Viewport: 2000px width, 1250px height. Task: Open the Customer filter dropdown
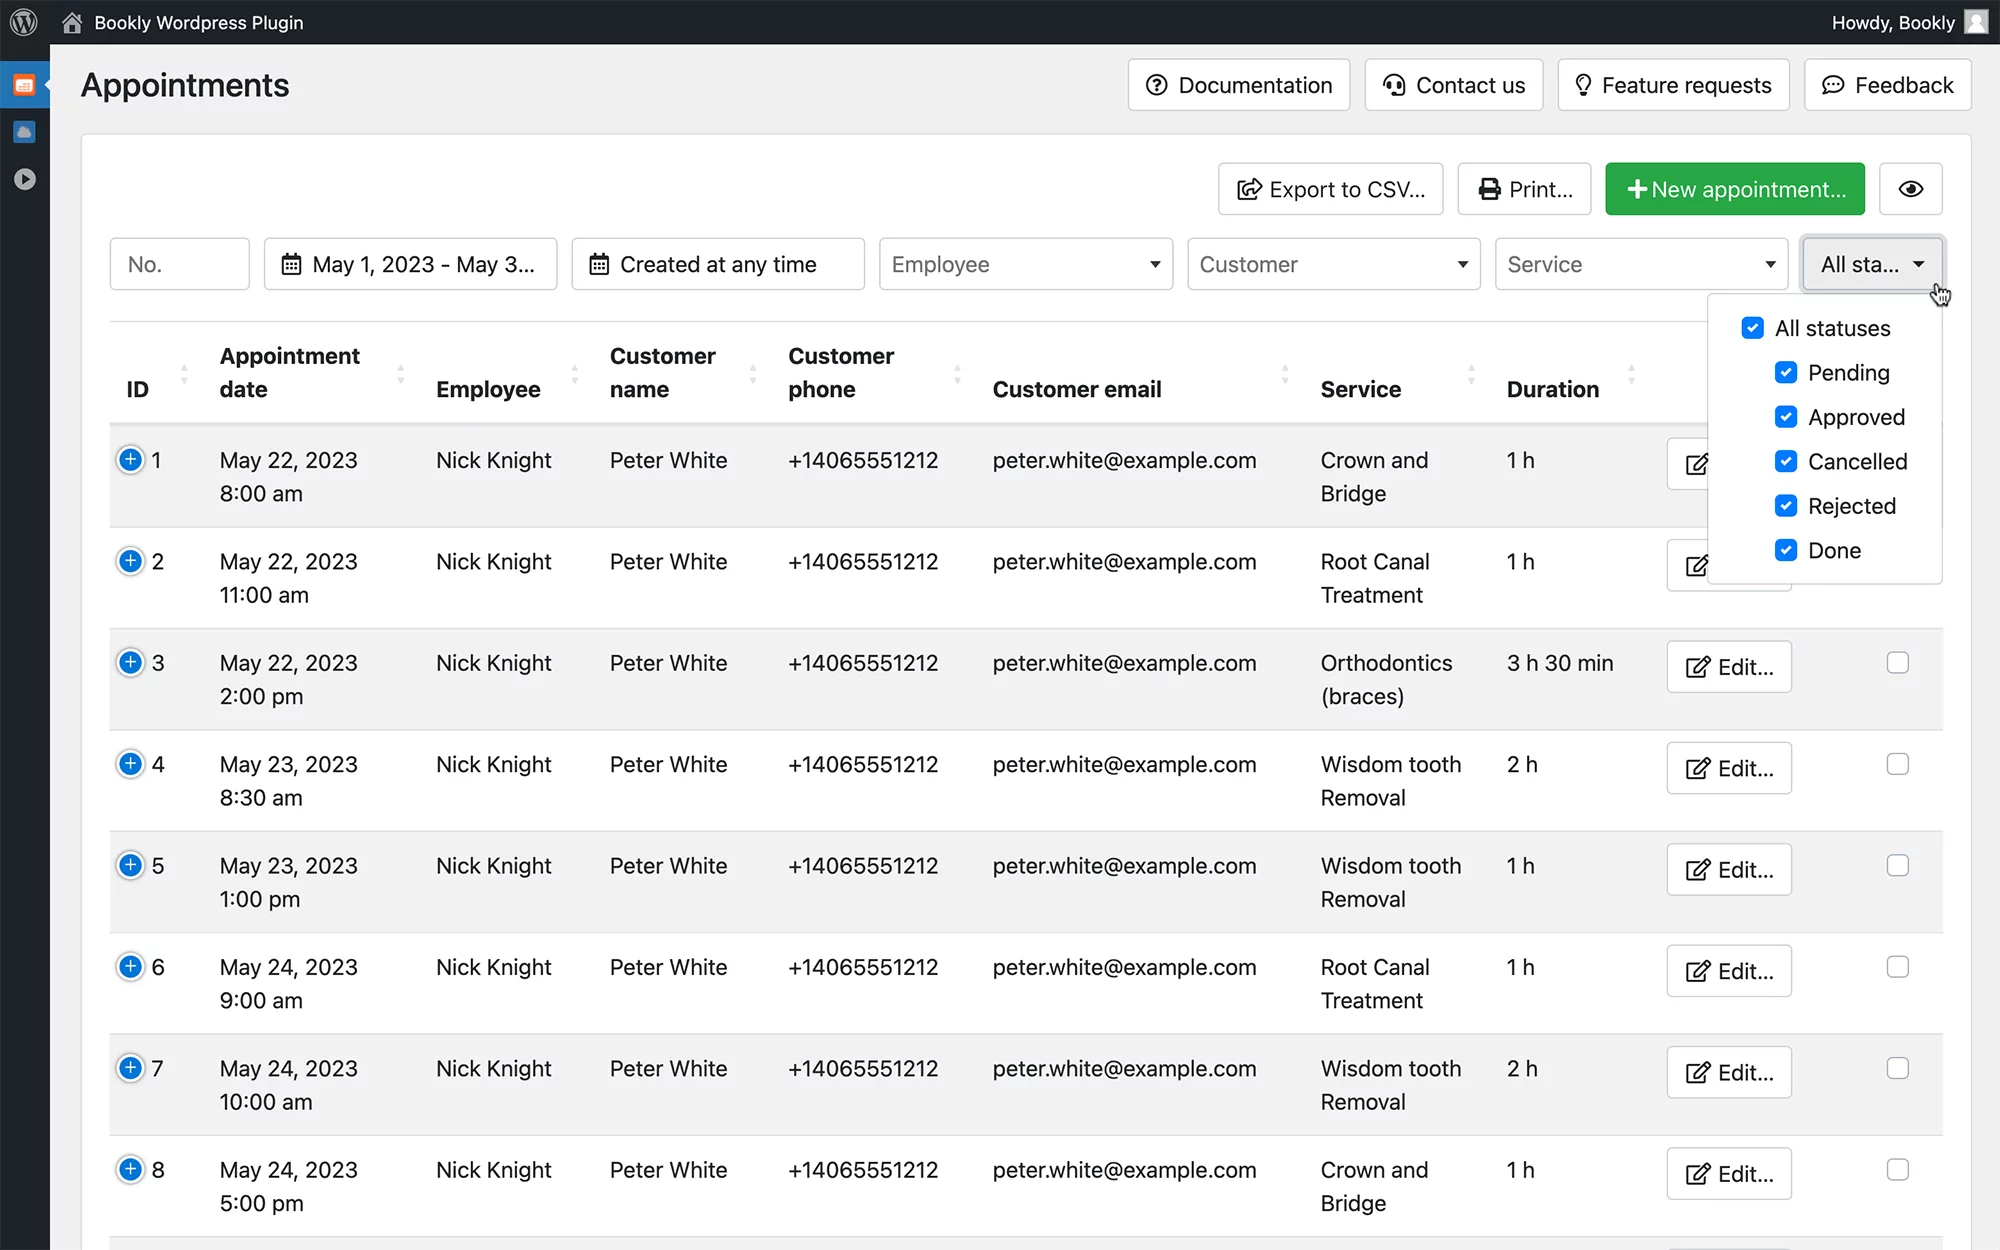tap(1334, 264)
